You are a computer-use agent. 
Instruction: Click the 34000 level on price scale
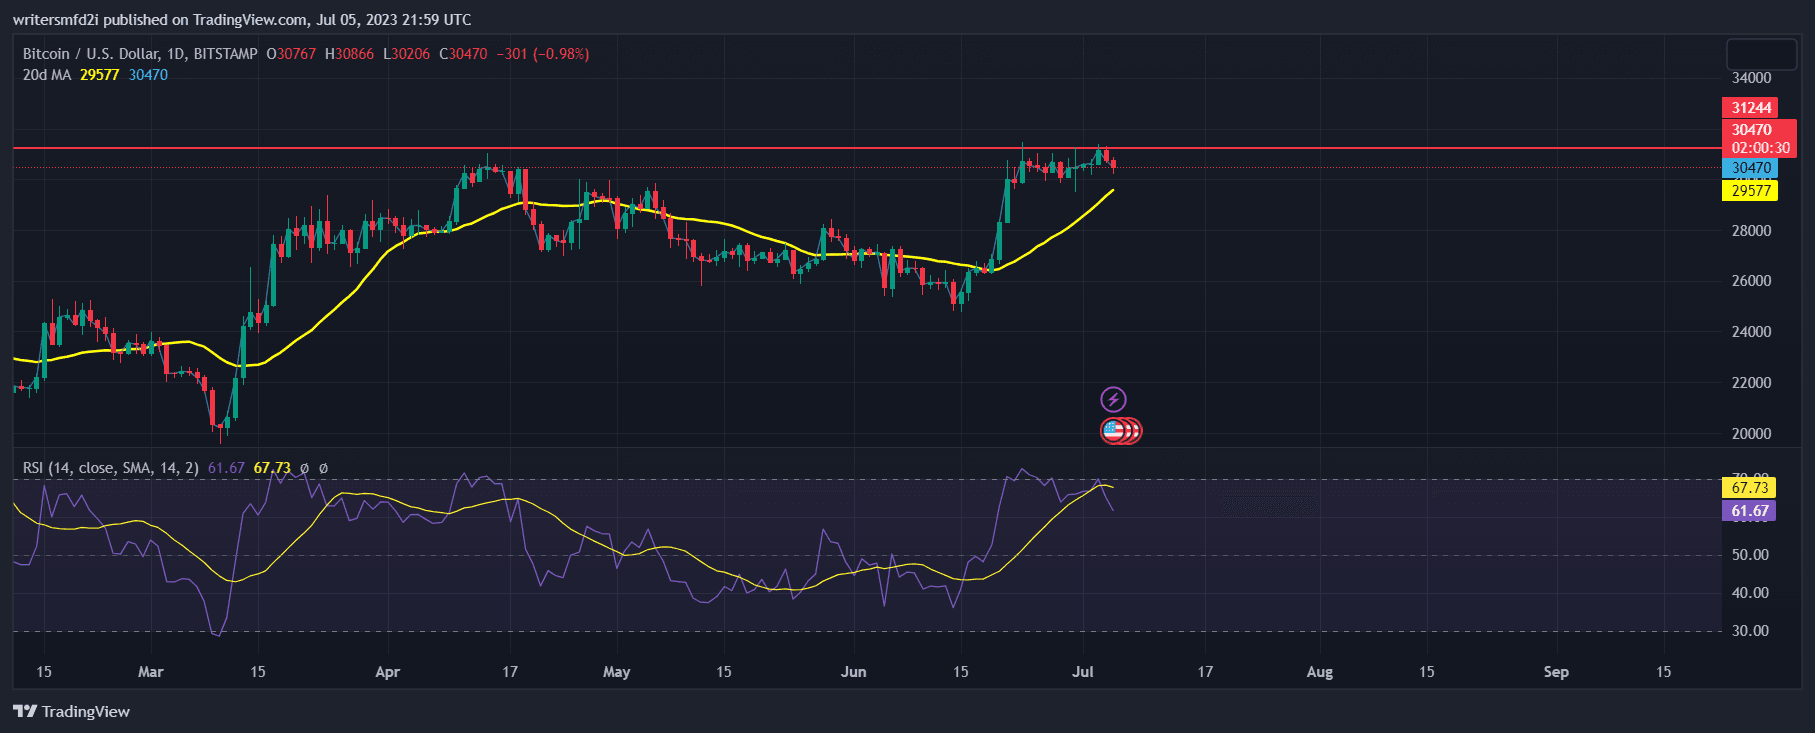coord(1751,78)
